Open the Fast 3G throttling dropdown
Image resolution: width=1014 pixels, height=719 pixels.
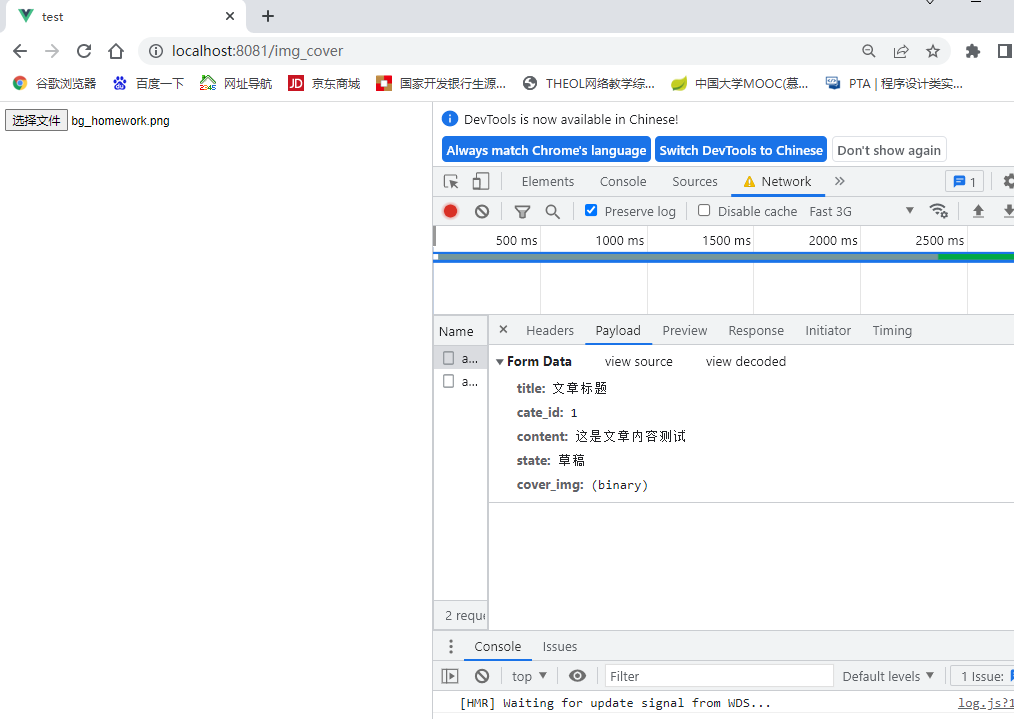click(x=880, y=211)
